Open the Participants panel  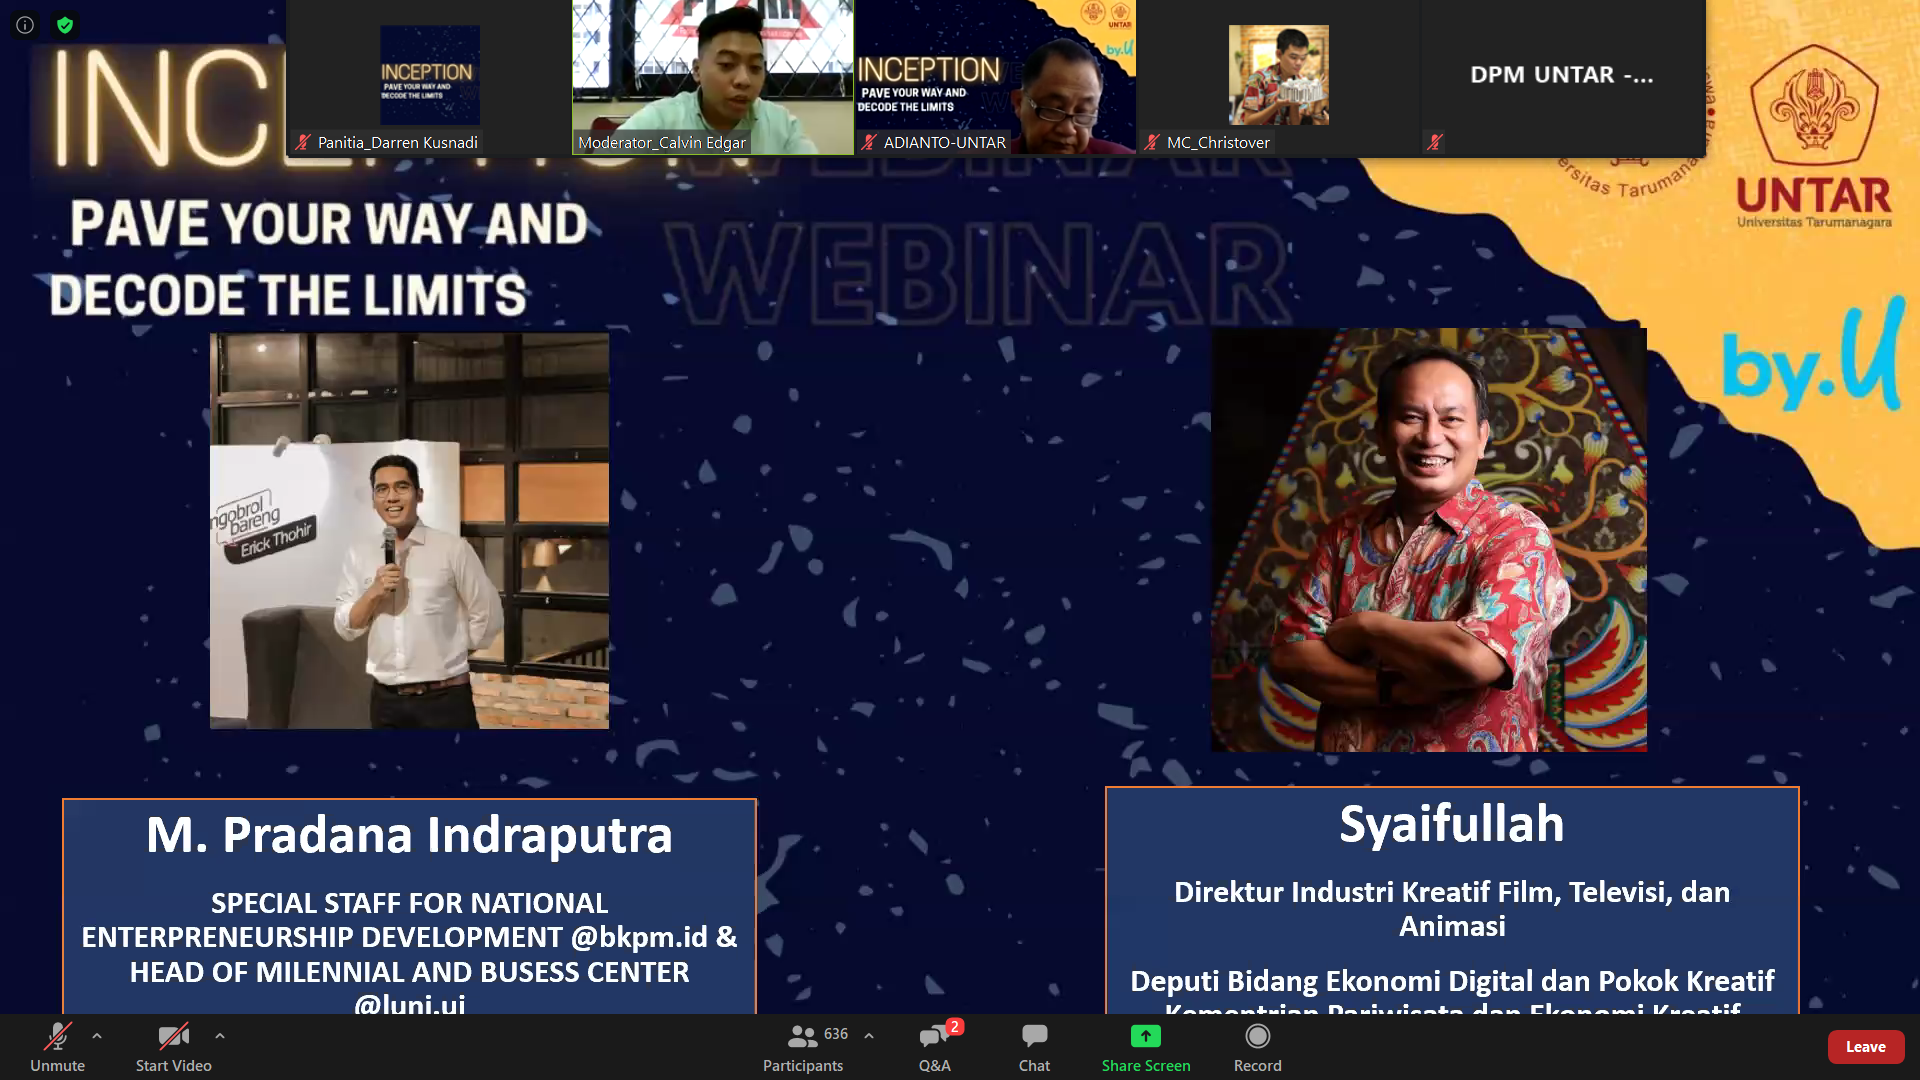pyautogui.click(x=803, y=1047)
